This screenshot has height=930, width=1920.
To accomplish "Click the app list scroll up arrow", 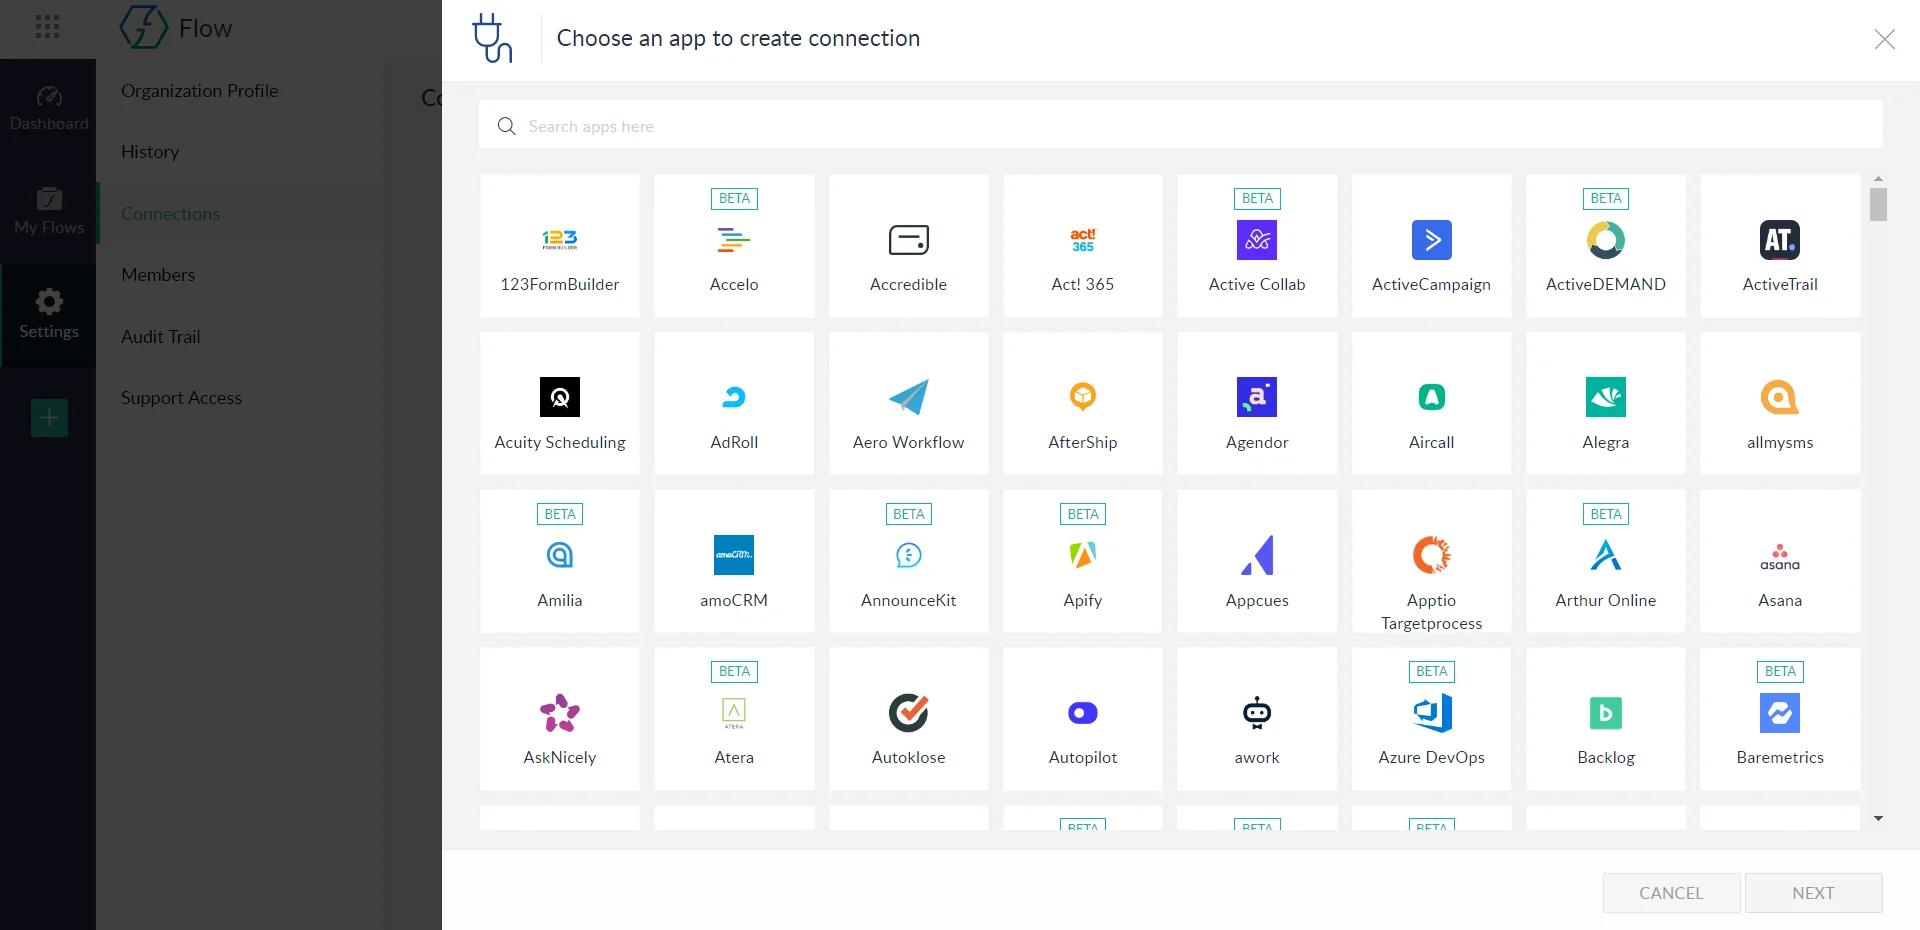I will click(1878, 179).
